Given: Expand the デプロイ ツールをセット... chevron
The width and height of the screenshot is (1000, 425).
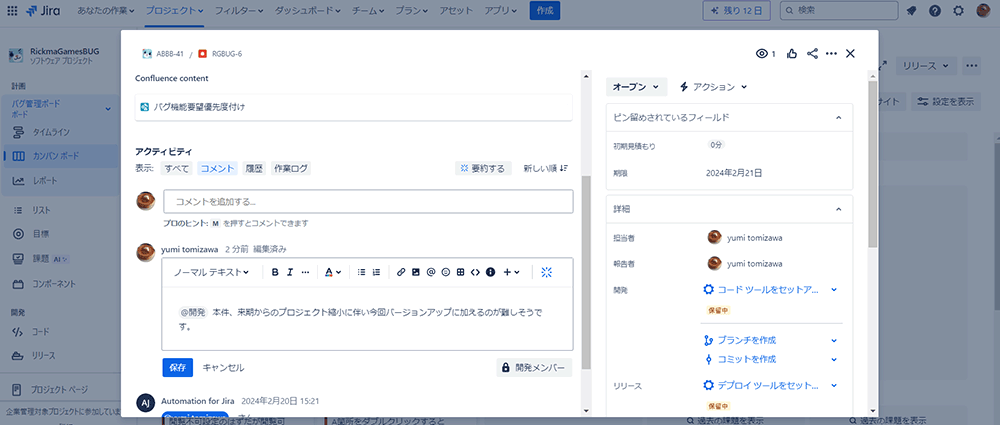Looking at the screenshot, I should [834, 385].
